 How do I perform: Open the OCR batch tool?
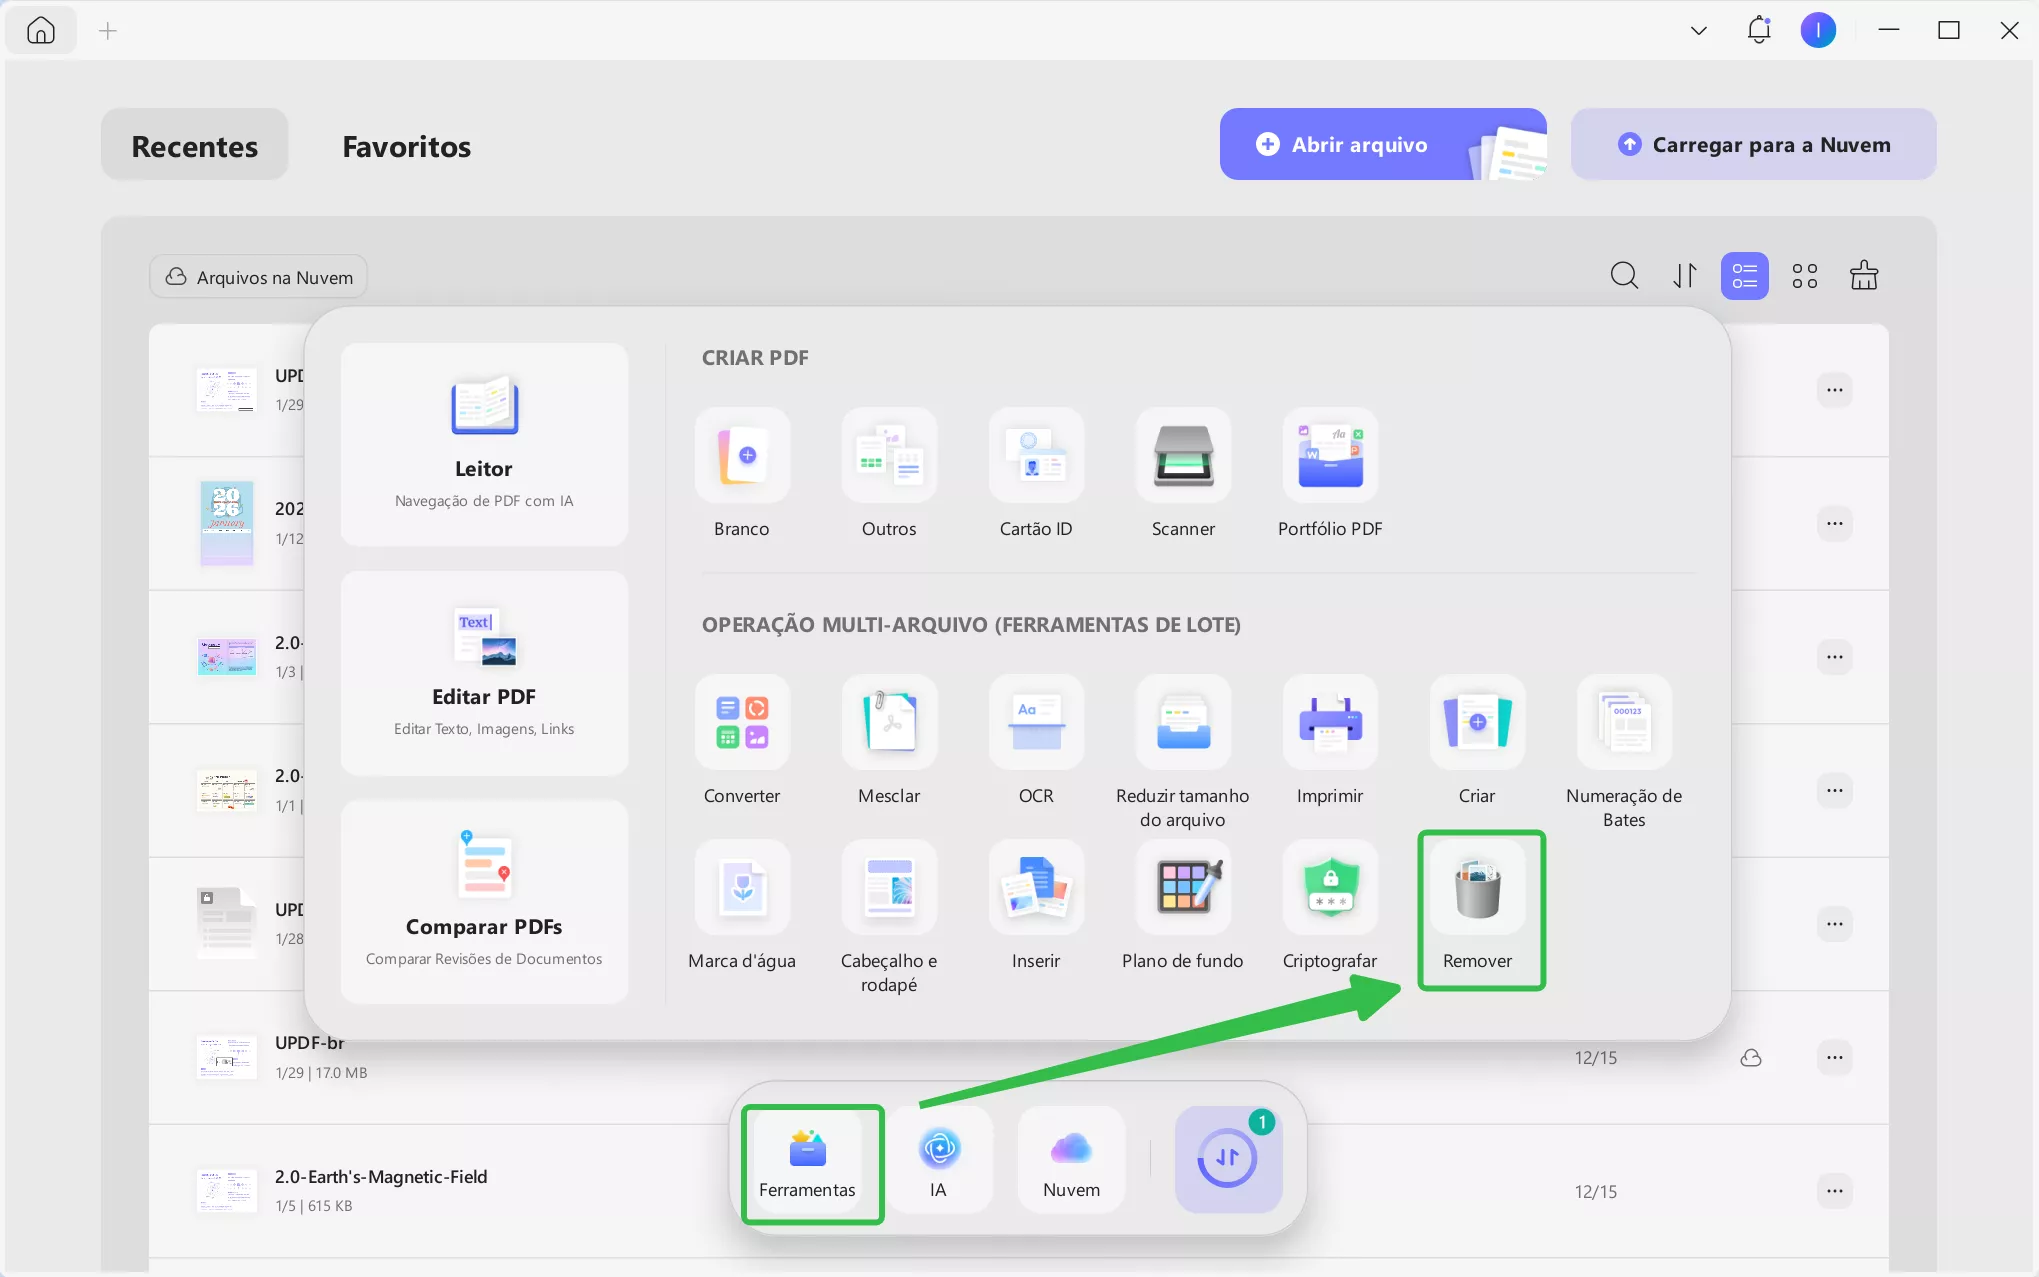coord(1036,723)
